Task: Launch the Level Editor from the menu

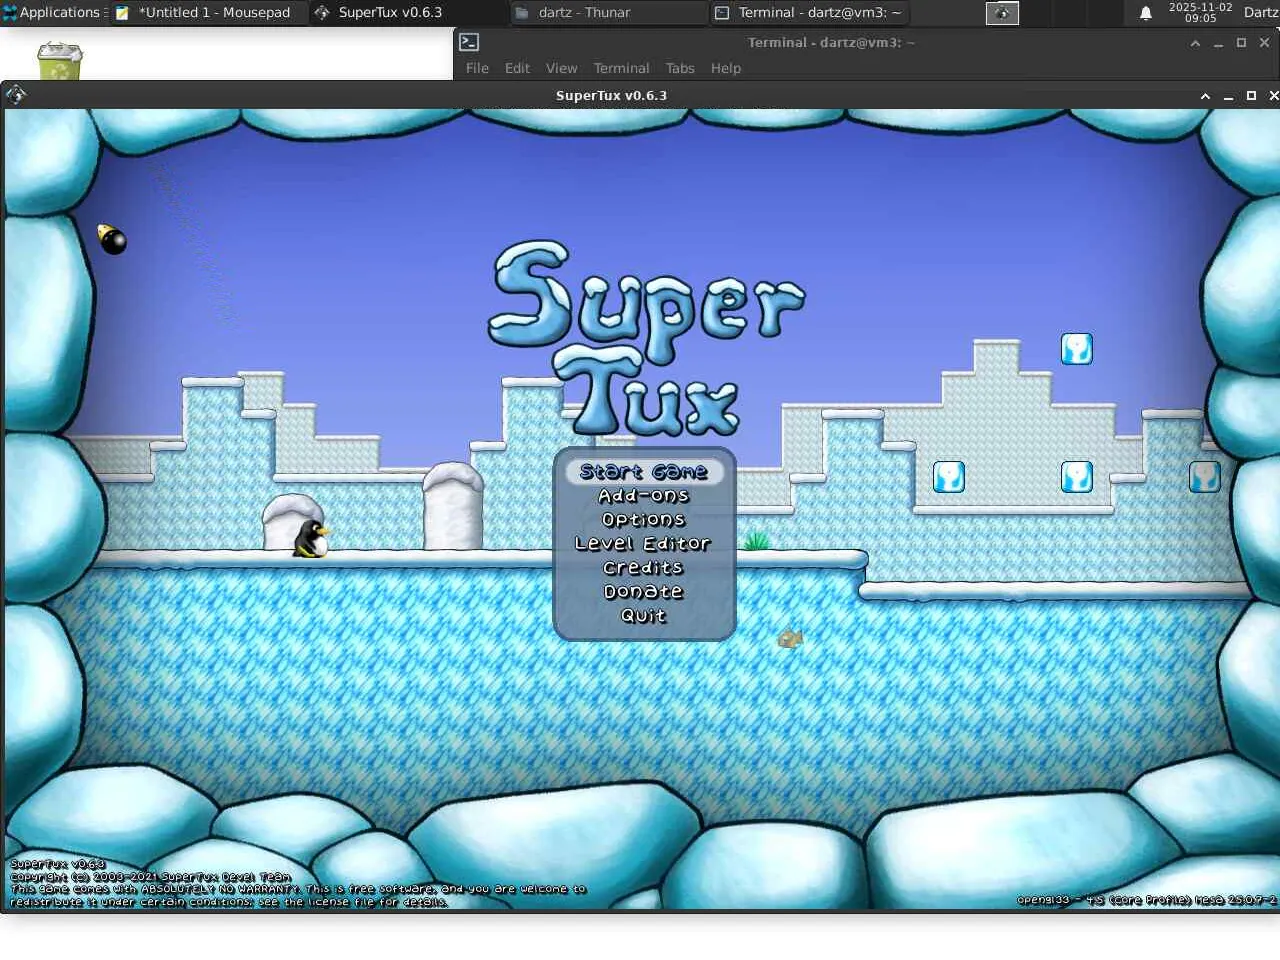Action: pyautogui.click(x=643, y=543)
